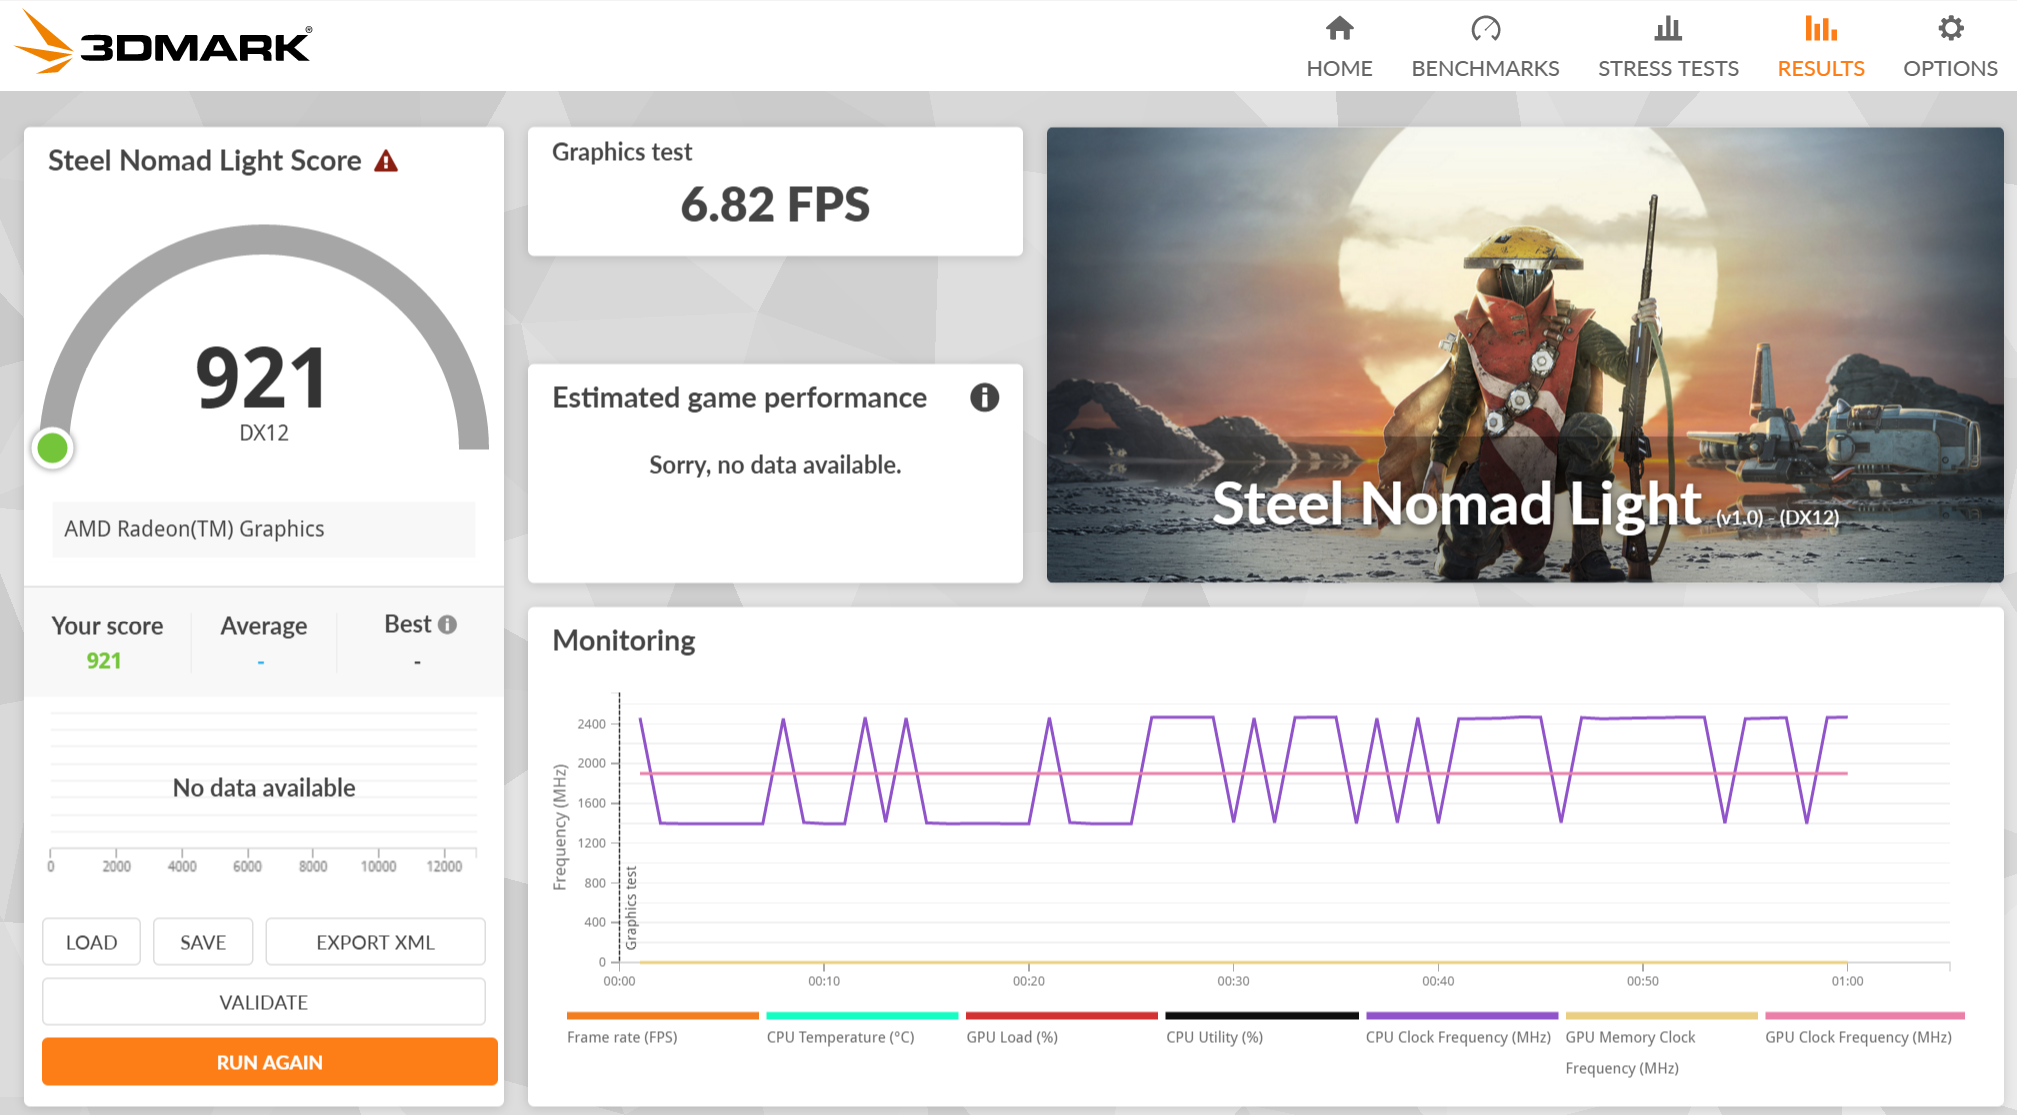This screenshot has height=1115, width=2017.
Task: Toggle CPU Clock Frequency legend series
Action: (1457, 1037)
